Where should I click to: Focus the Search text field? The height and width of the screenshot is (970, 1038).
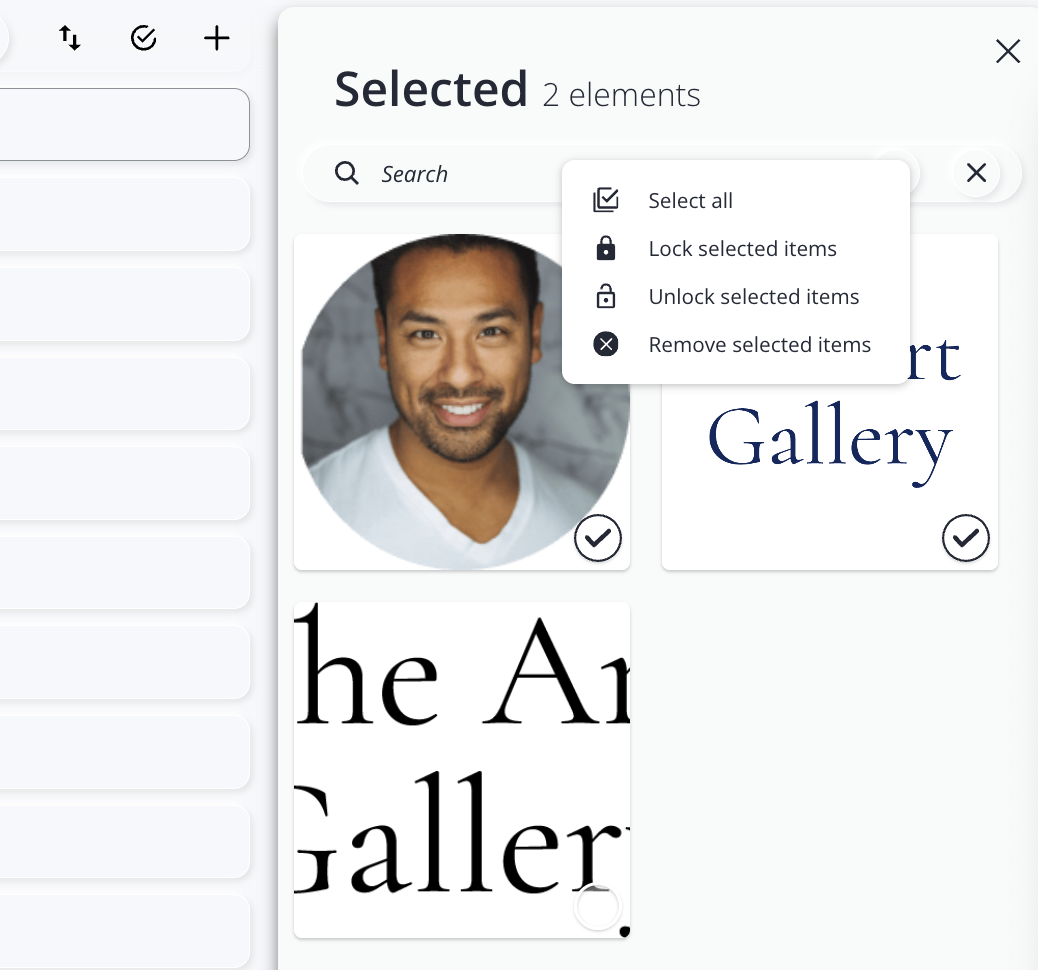click(x=460, y=174)
